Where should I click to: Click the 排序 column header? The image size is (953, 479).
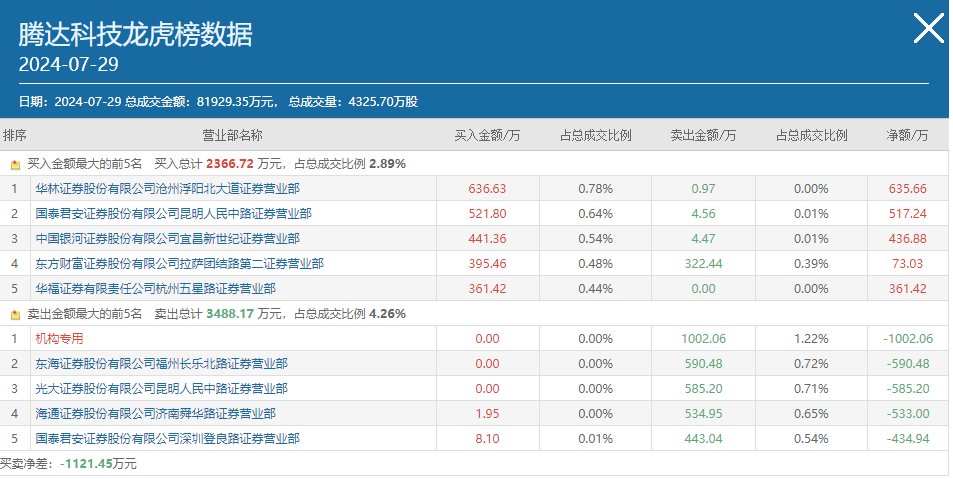(15, 135)
